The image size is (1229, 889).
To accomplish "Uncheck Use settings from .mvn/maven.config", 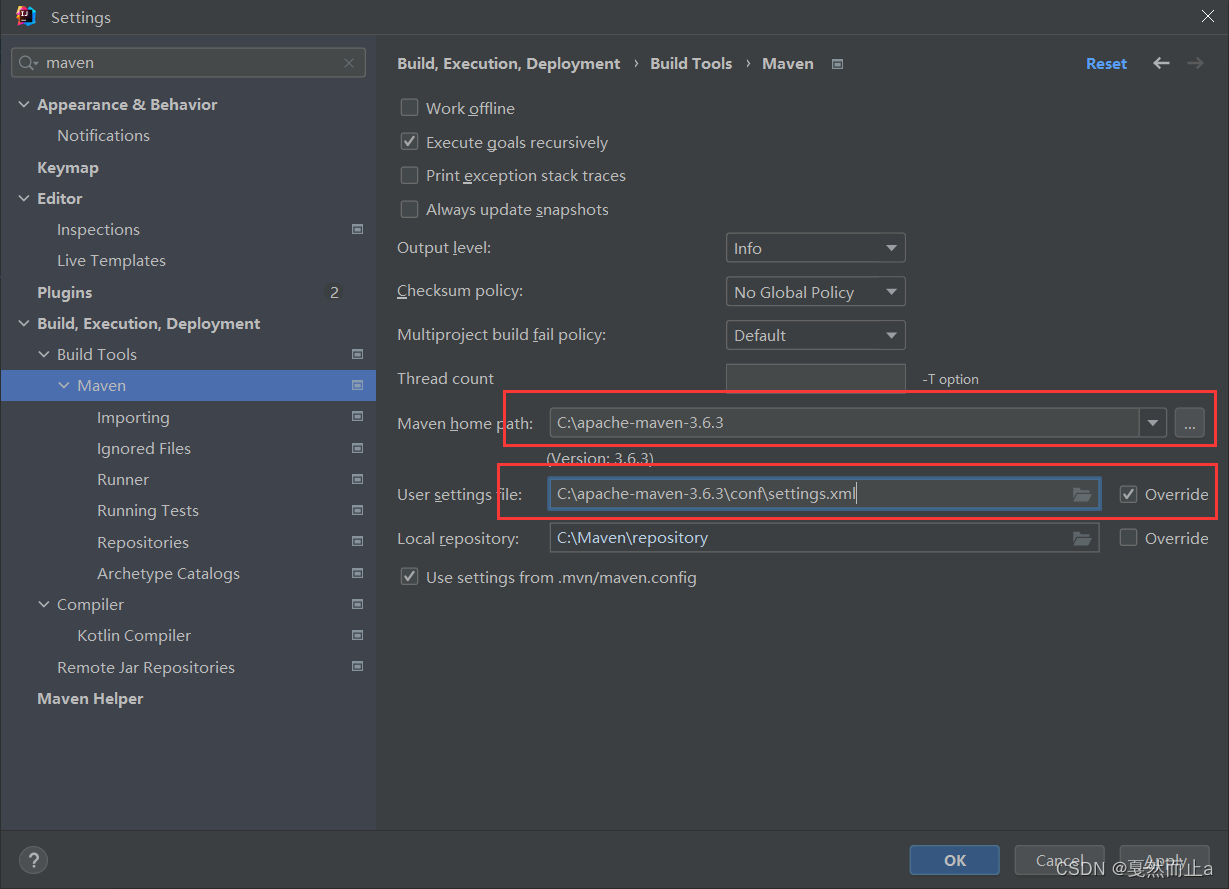I will tap(409, 577).
